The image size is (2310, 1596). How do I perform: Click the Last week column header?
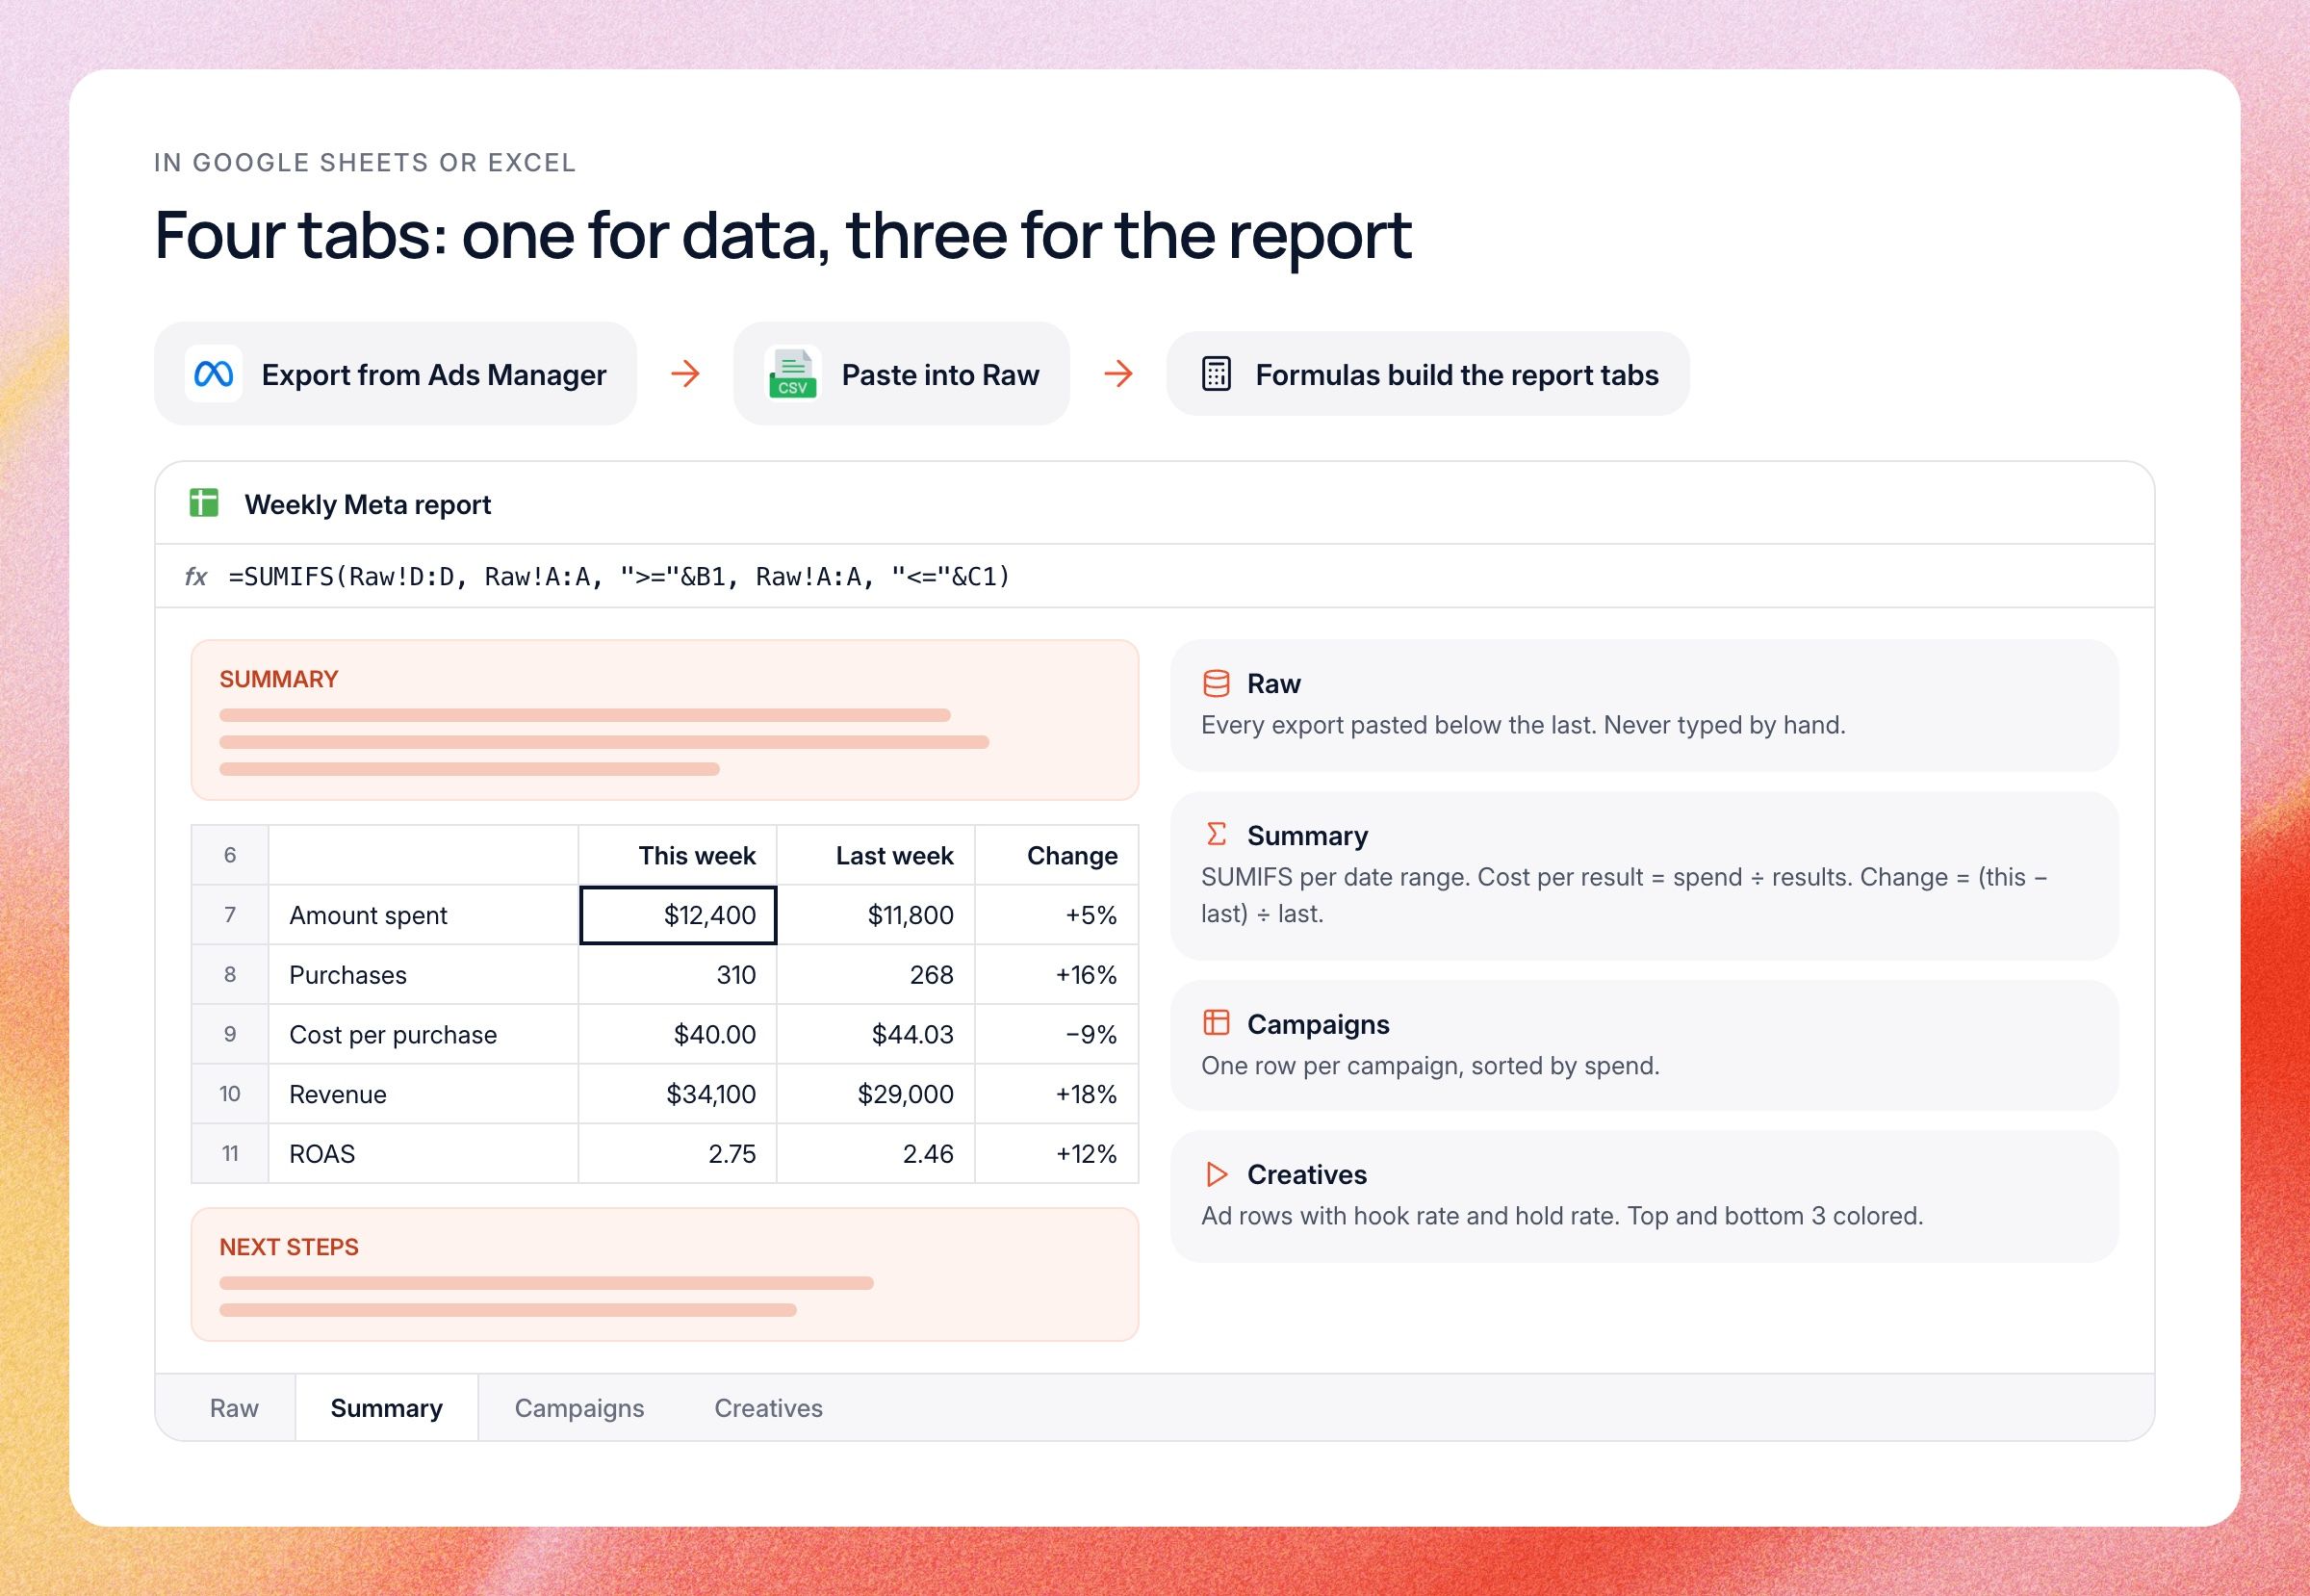876,855
